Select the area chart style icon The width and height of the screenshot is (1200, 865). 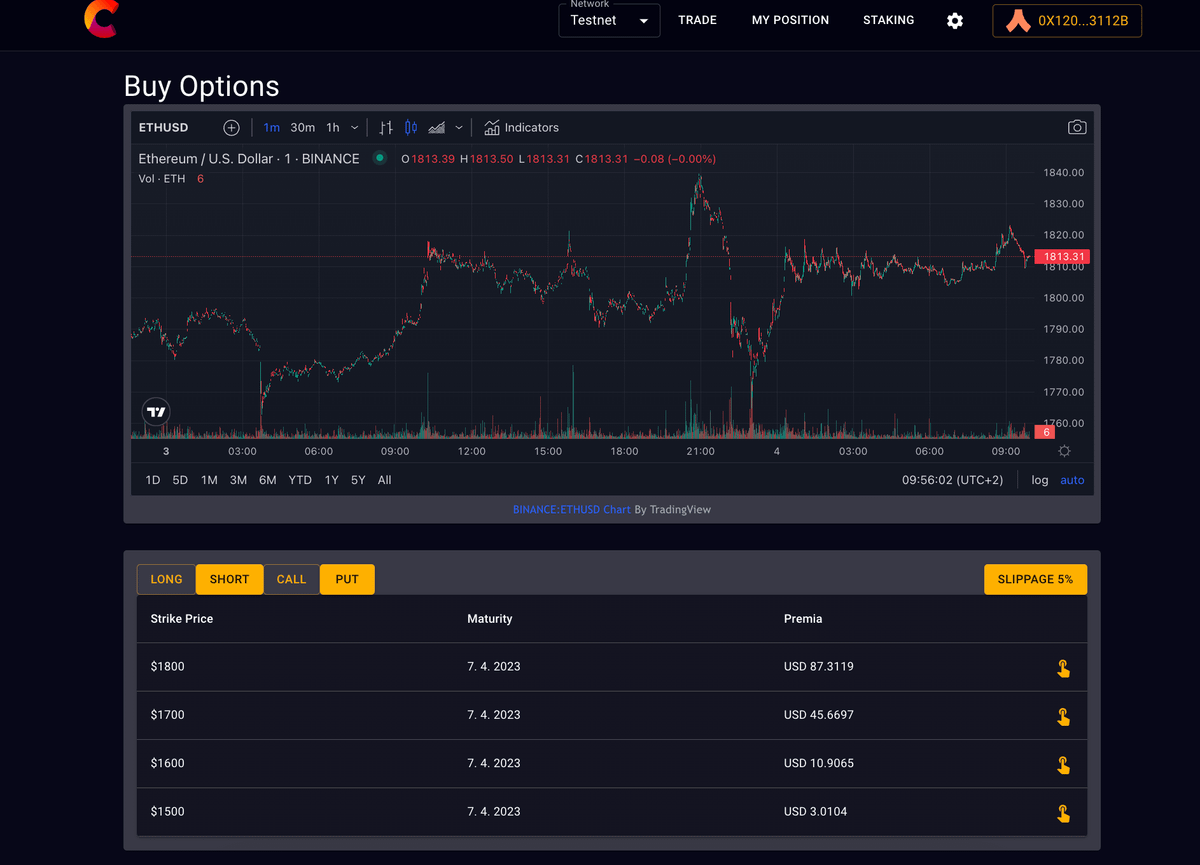(x=437, y=128)
